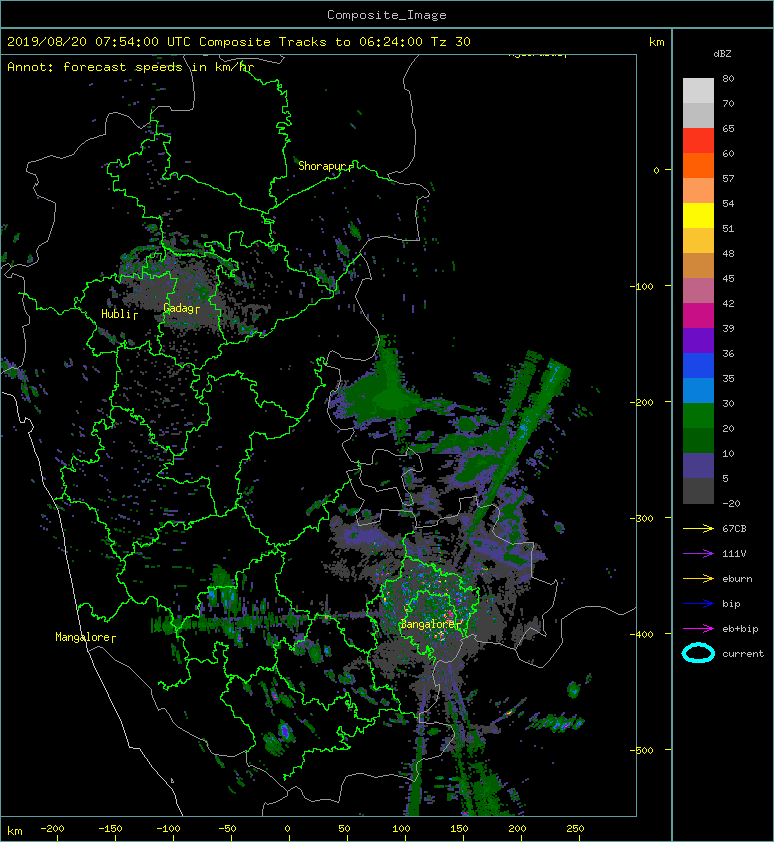774x842 pixels.
Task: Select the violet 36–39 dBZ swatch
Action: (698, 340)
